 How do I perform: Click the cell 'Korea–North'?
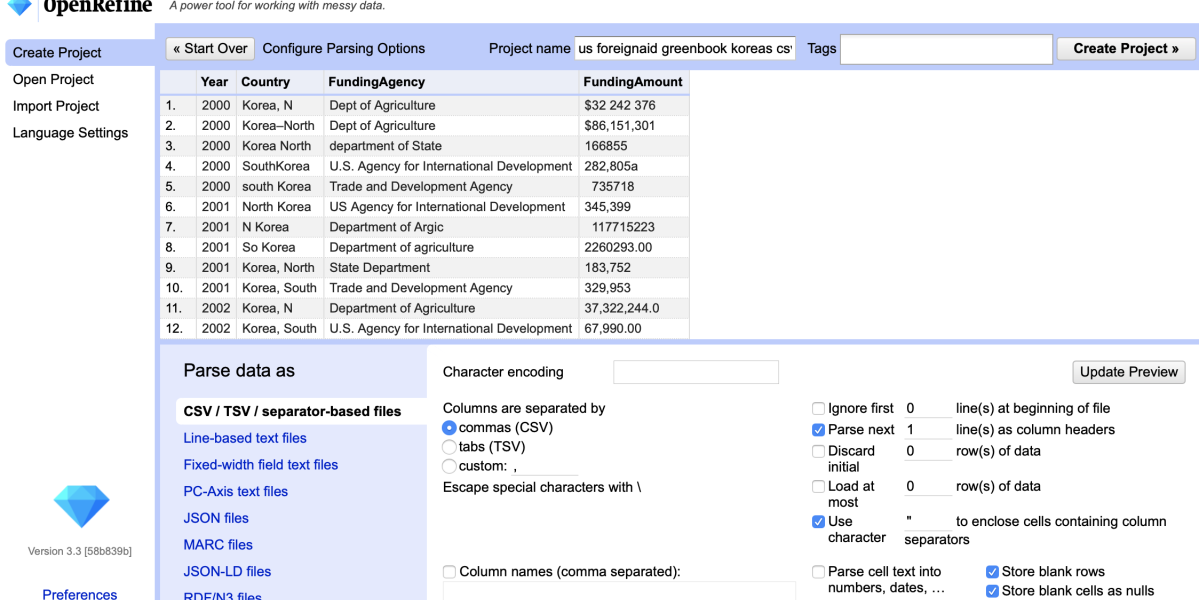[279, 126]
